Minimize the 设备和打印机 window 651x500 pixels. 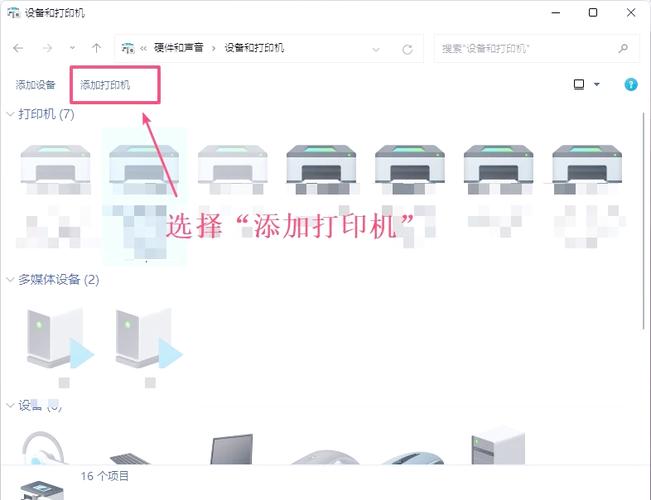coord(556,13)
